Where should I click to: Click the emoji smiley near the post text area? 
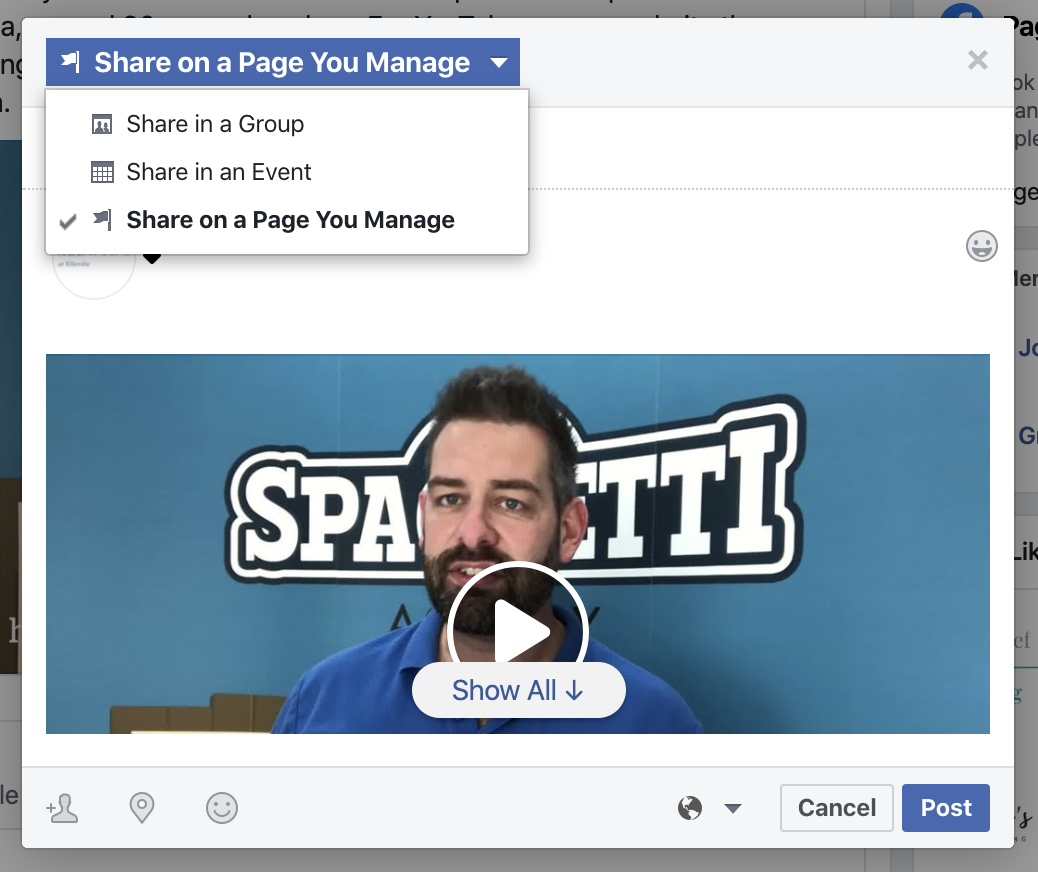(981, 246)
